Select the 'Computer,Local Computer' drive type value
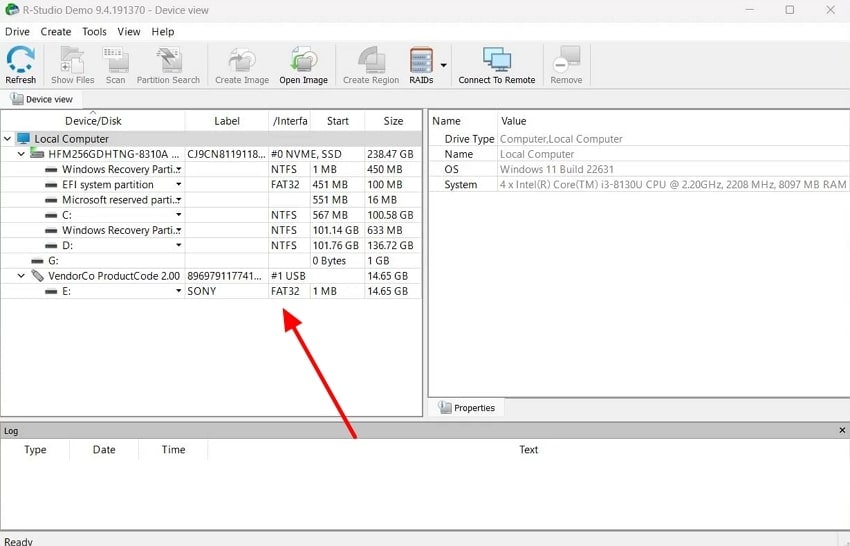This screenshot has height=546, width=850. click(x=561, y=139)
